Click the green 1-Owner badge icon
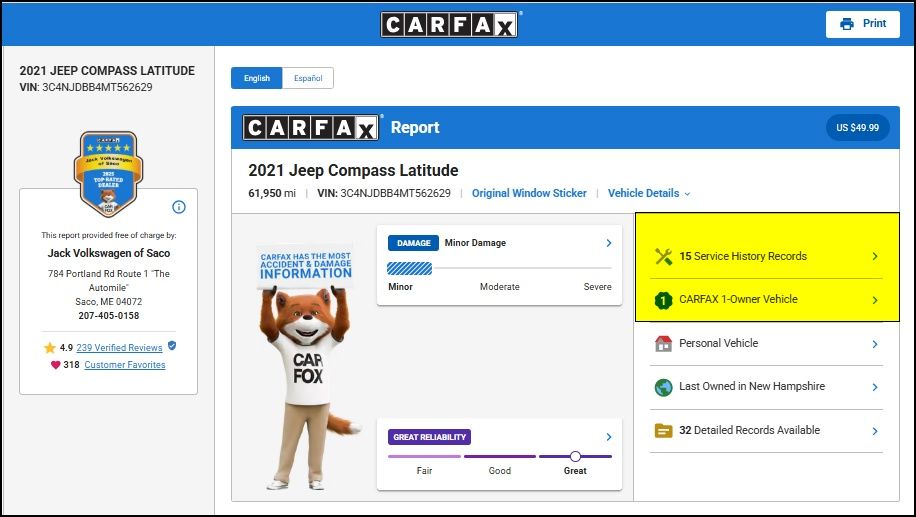The height and width of the screenshot is (517, 916). (663, 300)
